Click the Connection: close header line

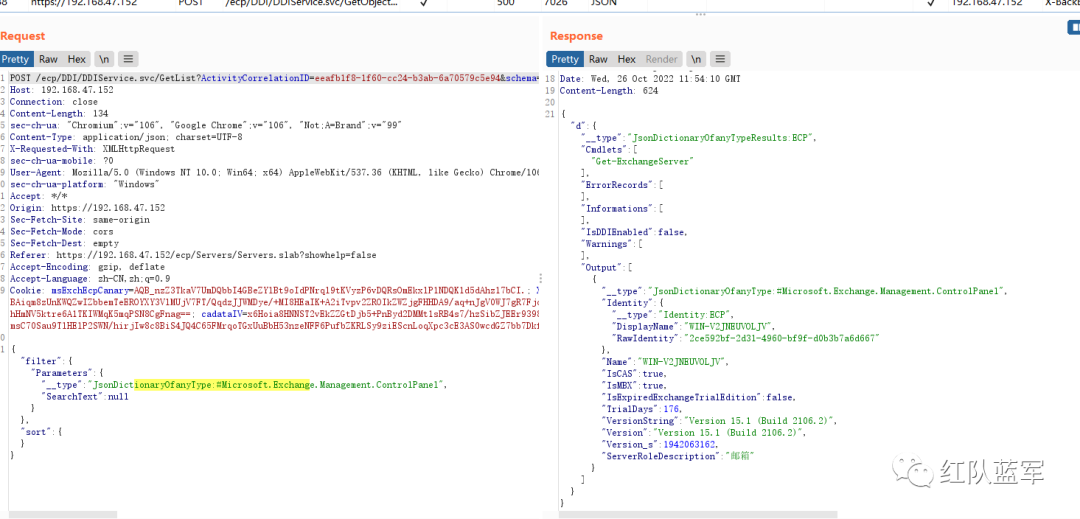point(52,102)
